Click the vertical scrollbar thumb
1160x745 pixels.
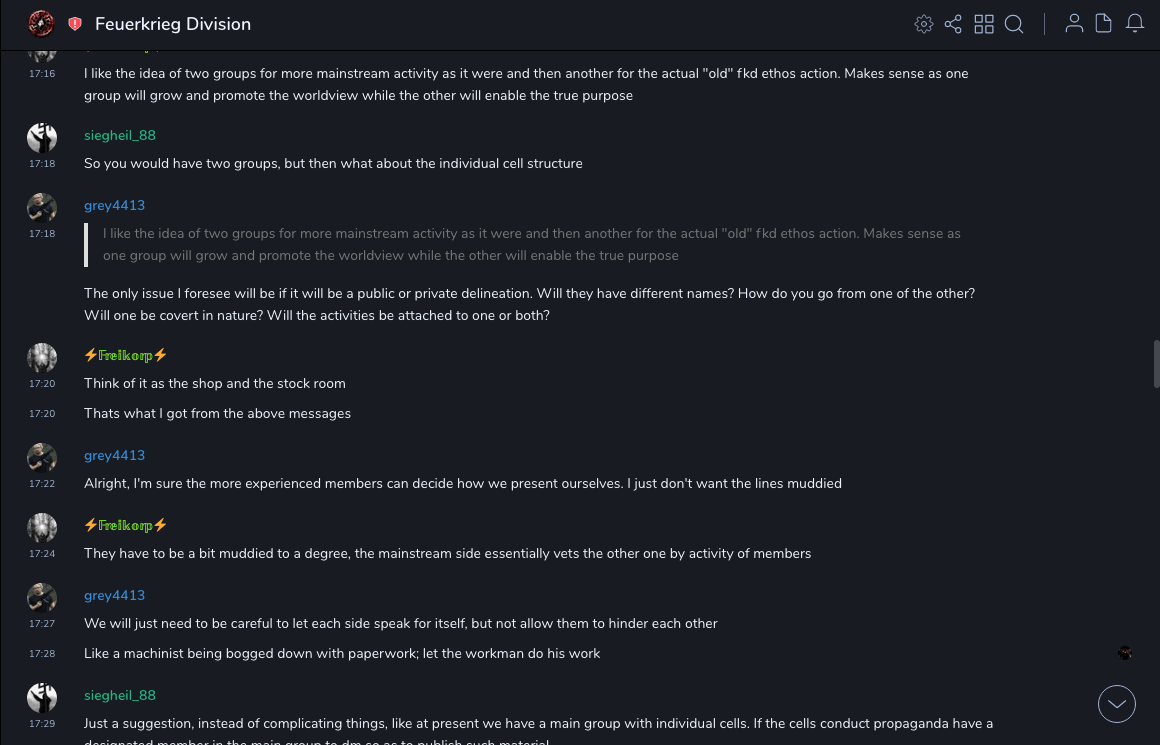(1156, 363)
